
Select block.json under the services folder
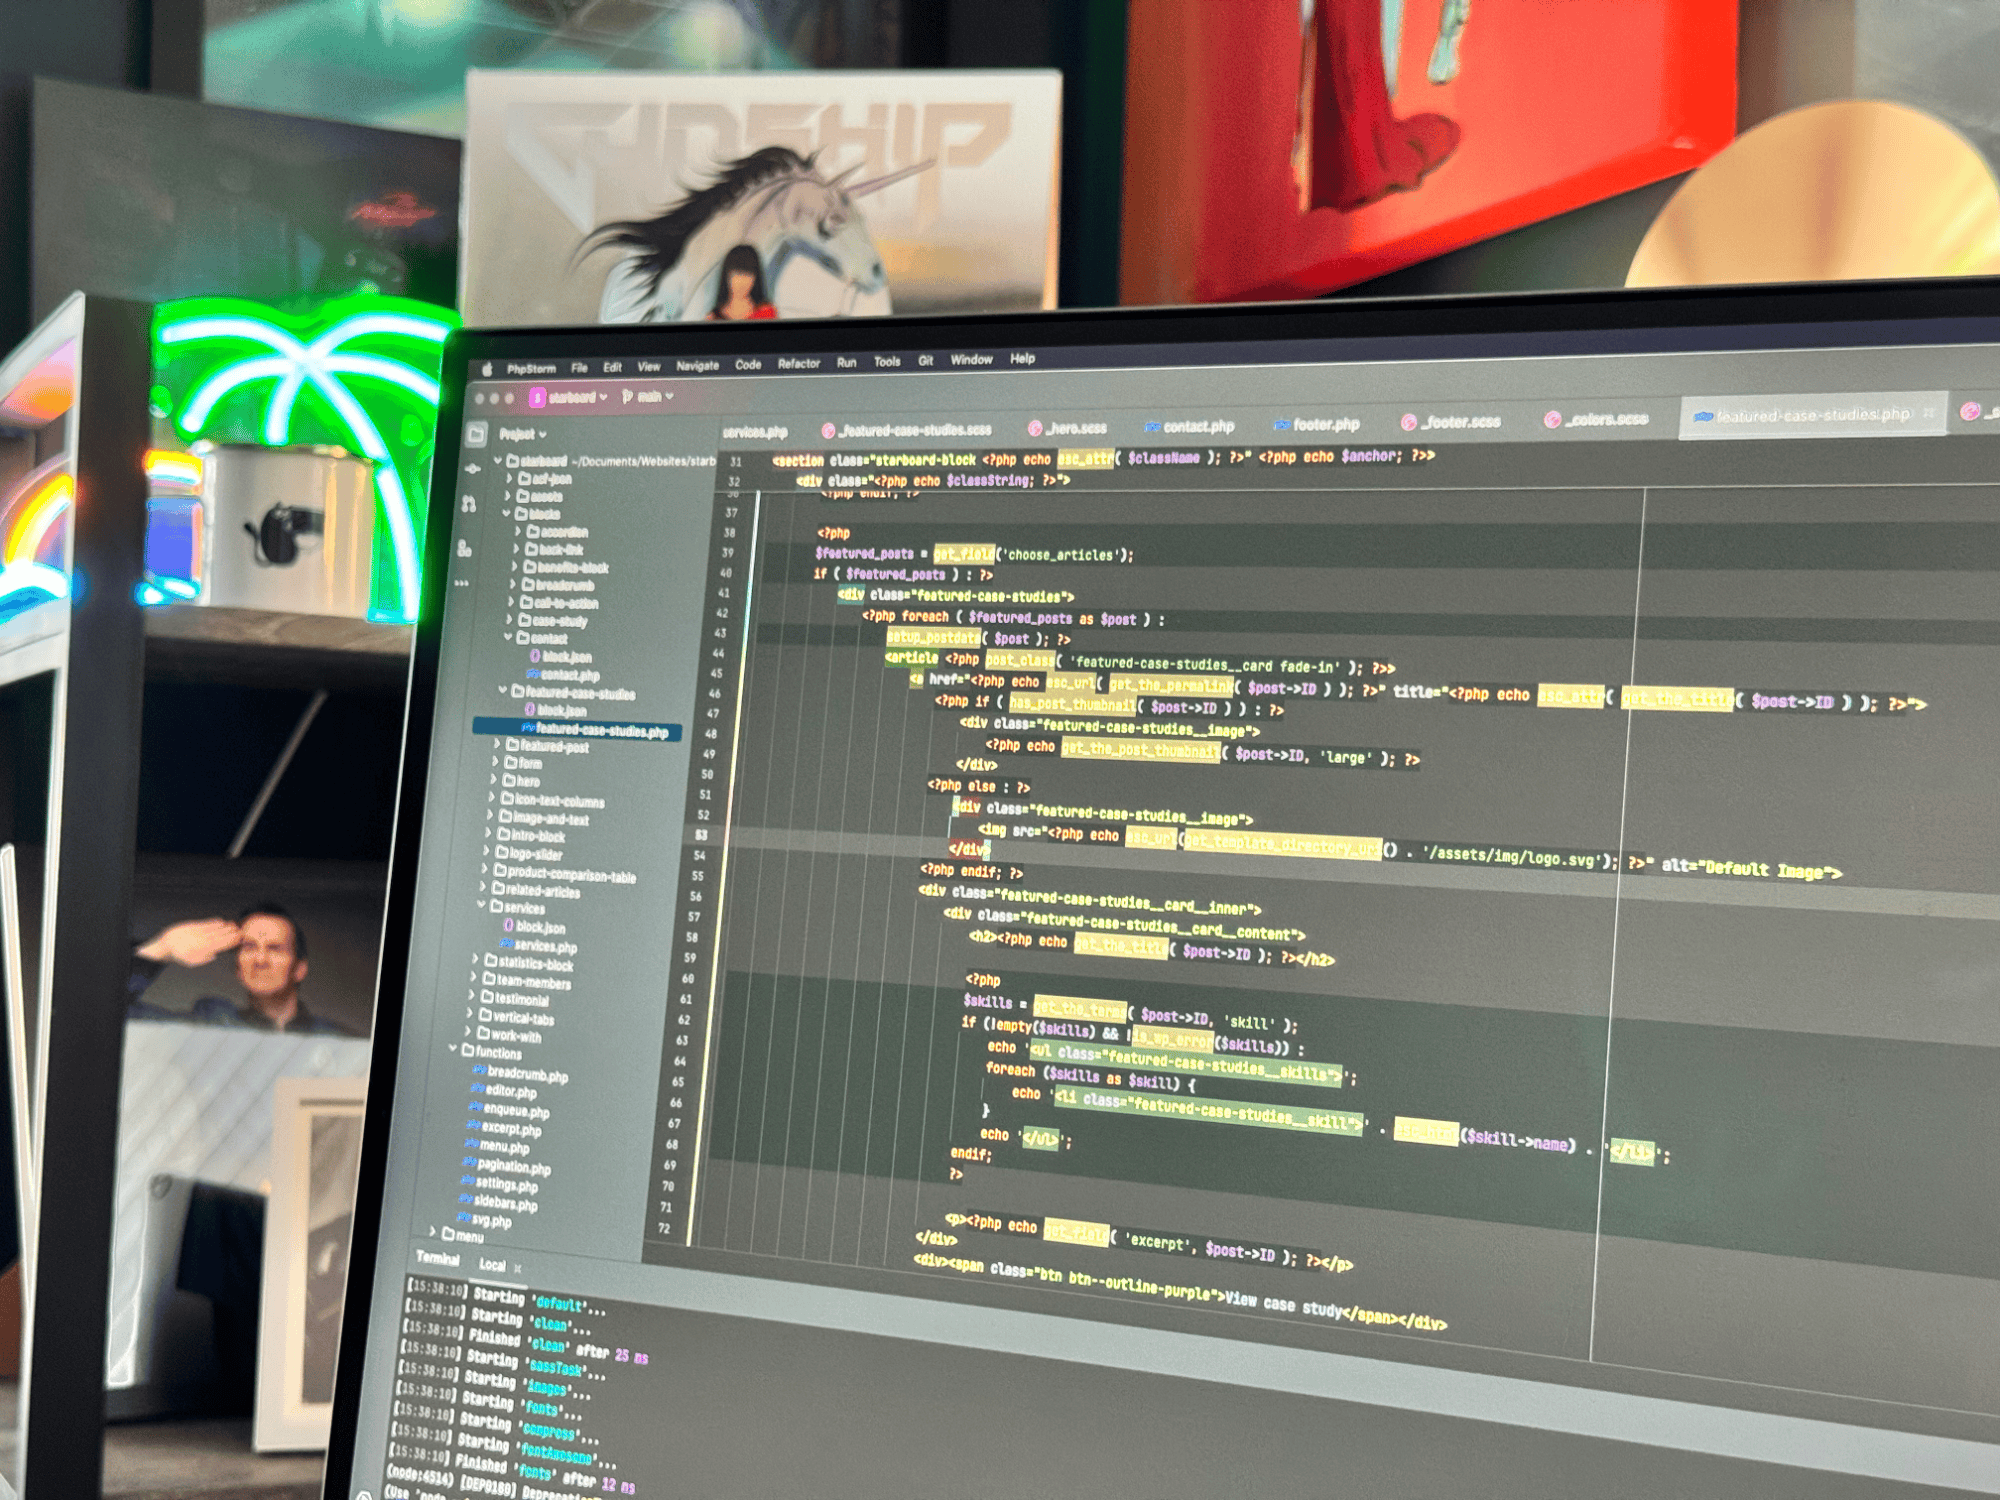(534, 927)
